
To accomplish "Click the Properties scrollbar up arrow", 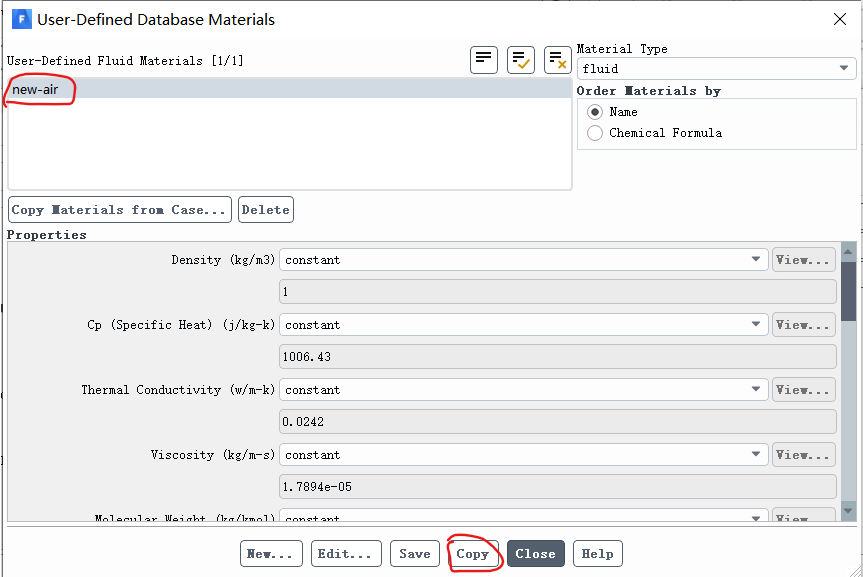I will click(848, 252).
